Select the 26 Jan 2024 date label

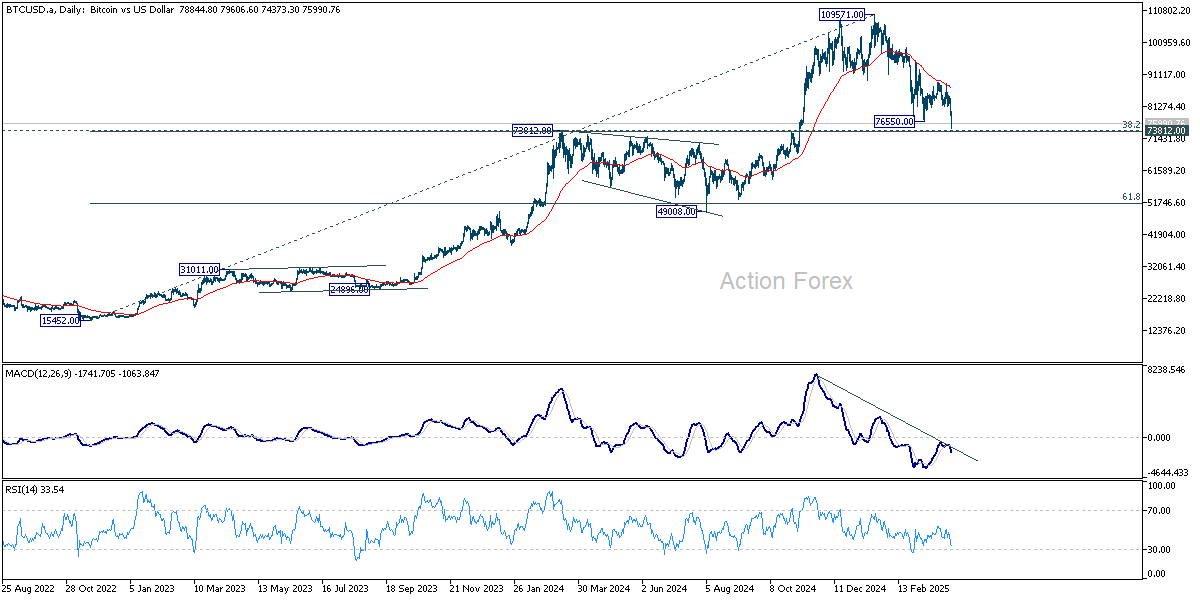pyautogui.click(x=540, y=590)
